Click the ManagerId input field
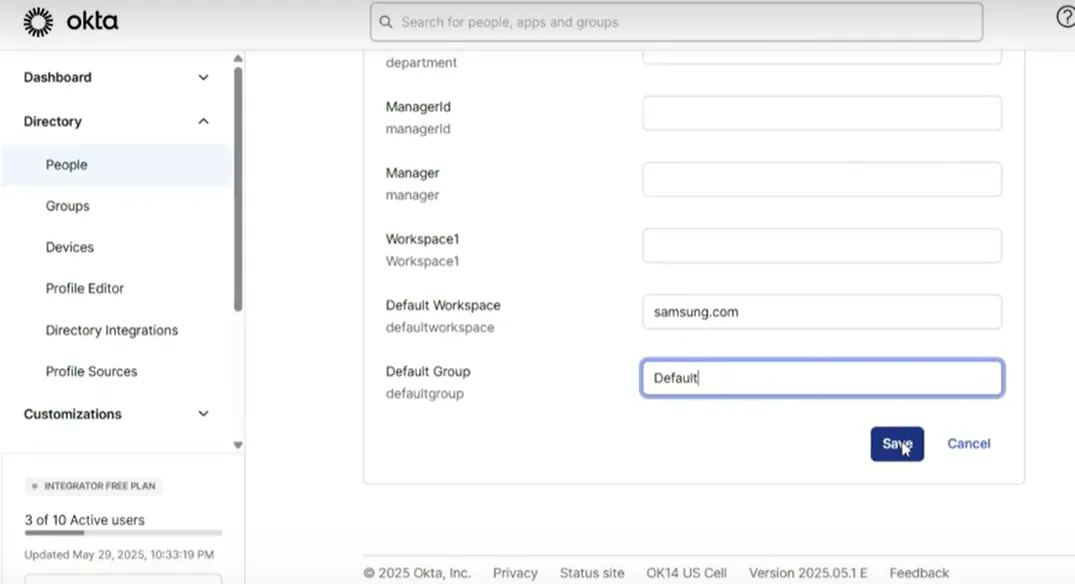This screenshot has width=1075, height=584. pyautogui.click(x=822, y=113)
